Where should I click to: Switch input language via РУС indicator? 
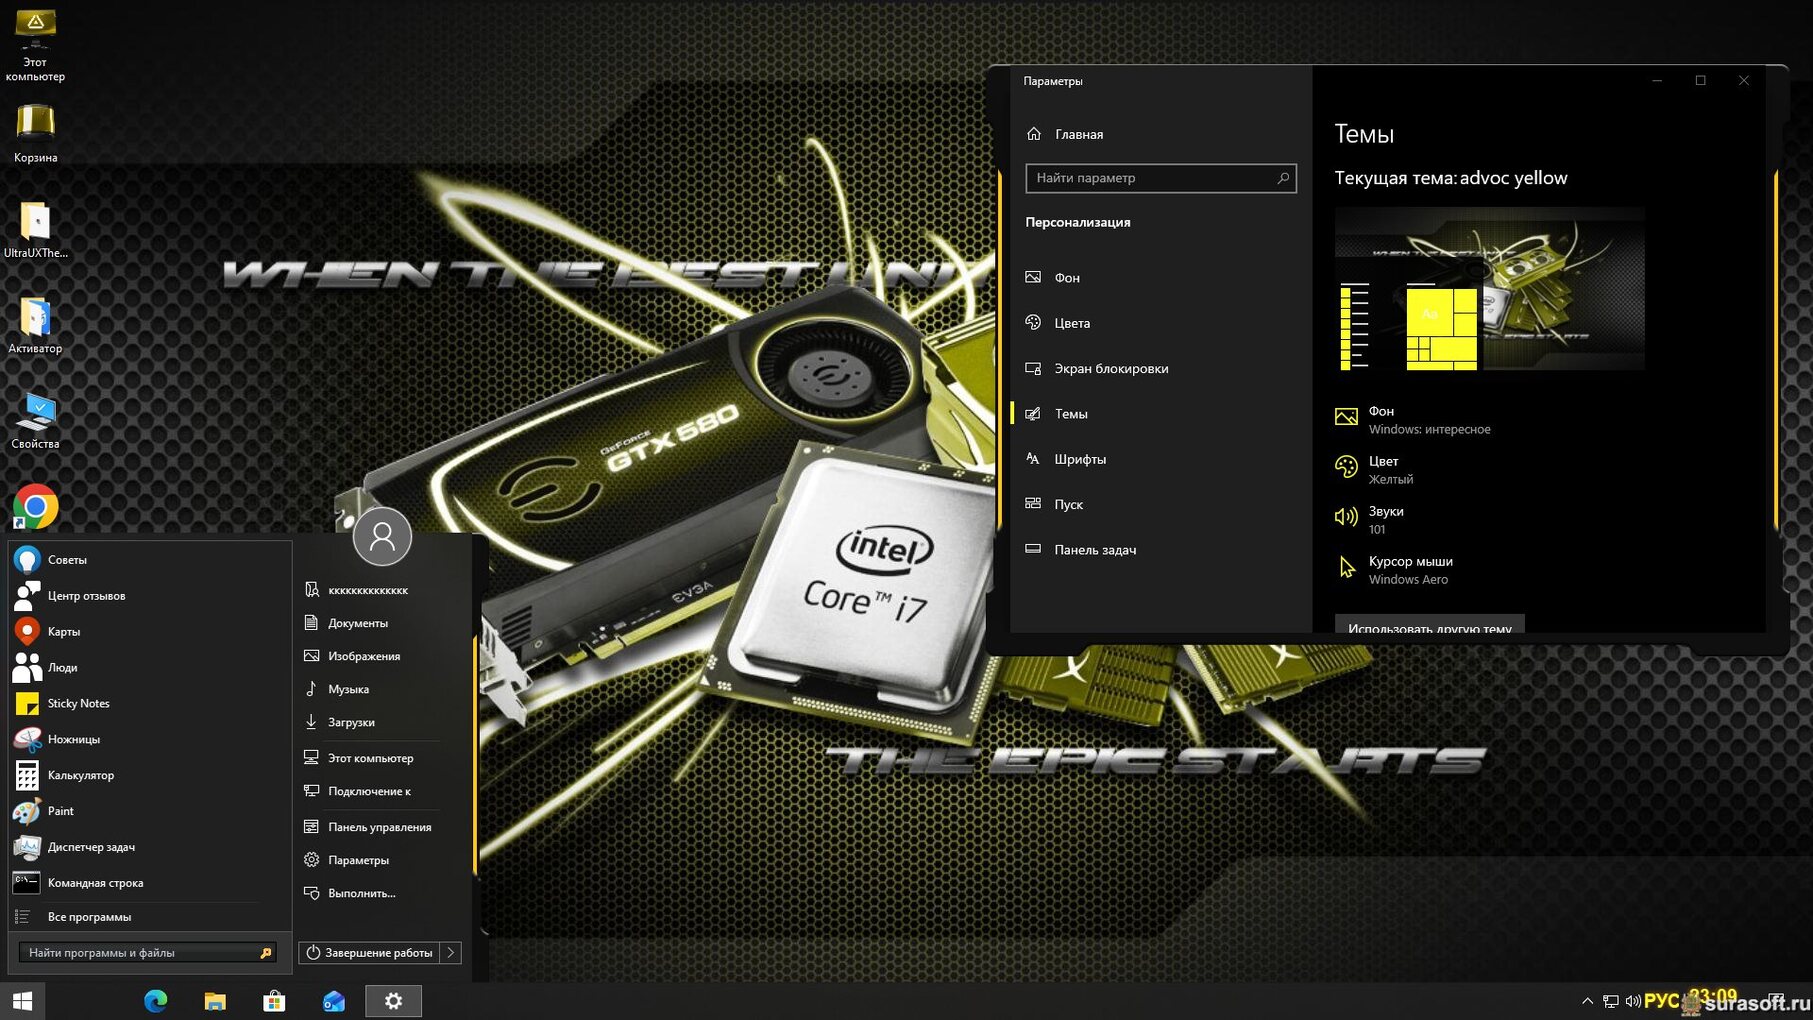coord(1661,1001)
